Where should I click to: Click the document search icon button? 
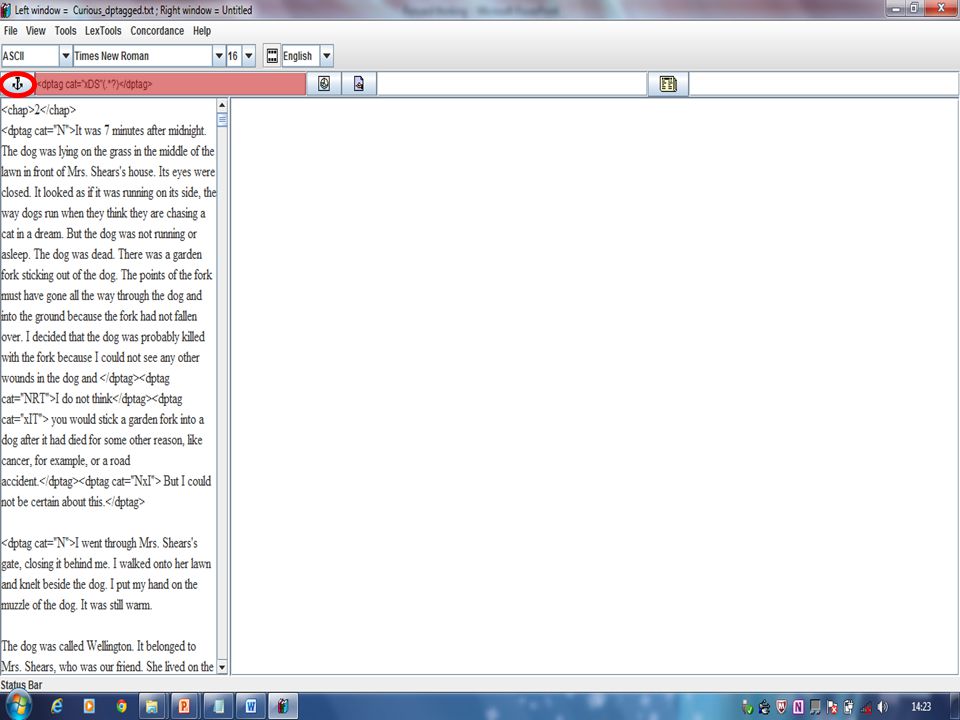click(x=359, y=84)
